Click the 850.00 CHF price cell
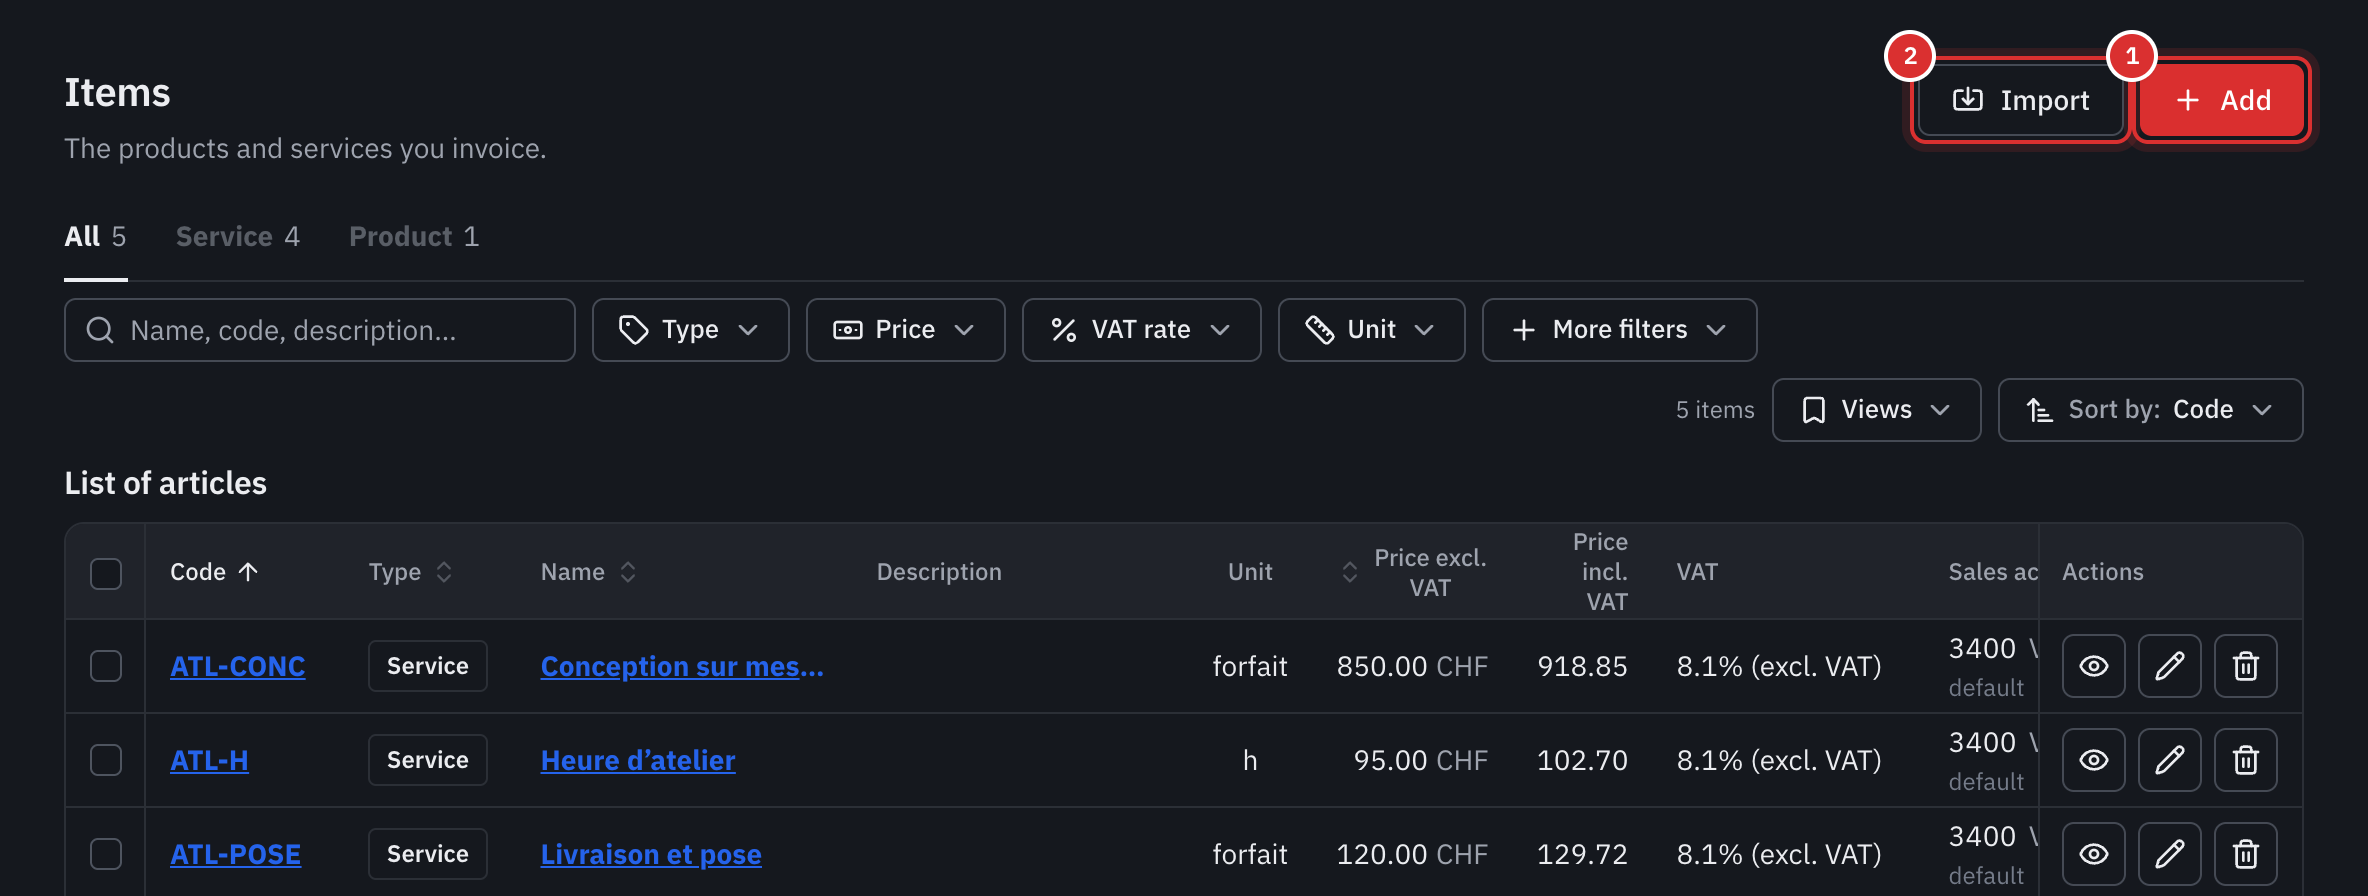 point(1412,666)
